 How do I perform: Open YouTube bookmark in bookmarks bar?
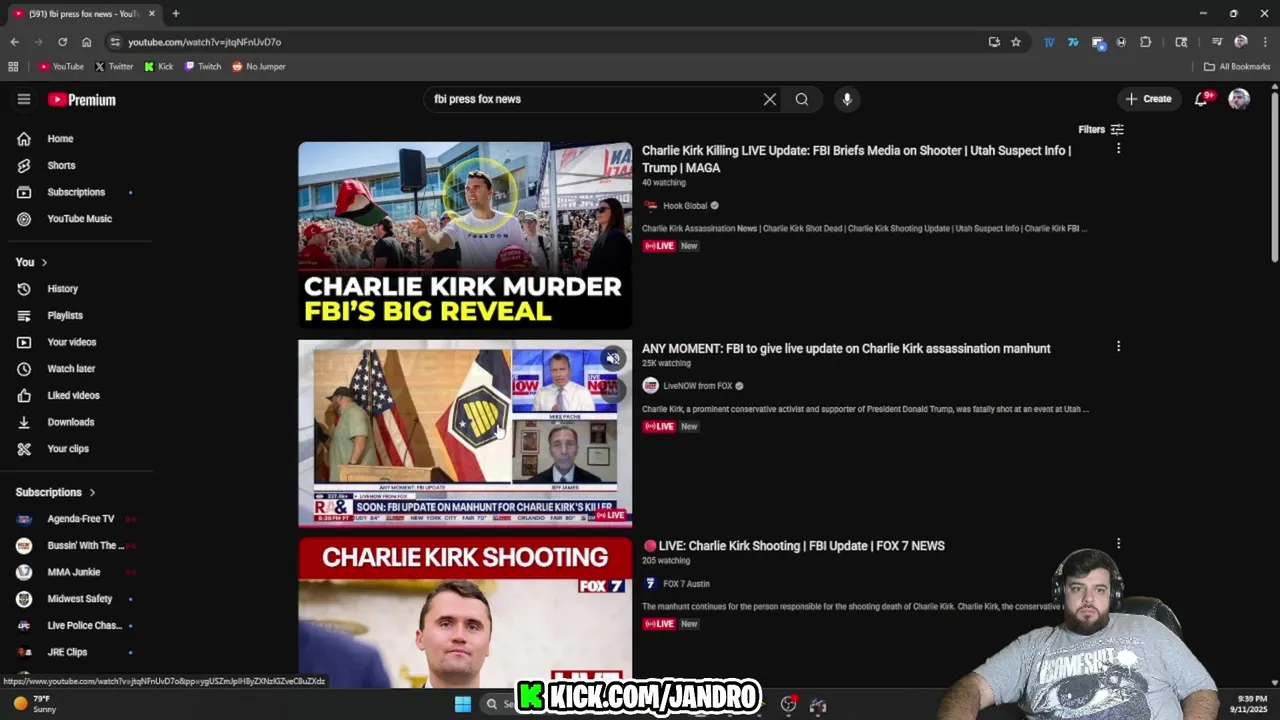pos(61,67)
